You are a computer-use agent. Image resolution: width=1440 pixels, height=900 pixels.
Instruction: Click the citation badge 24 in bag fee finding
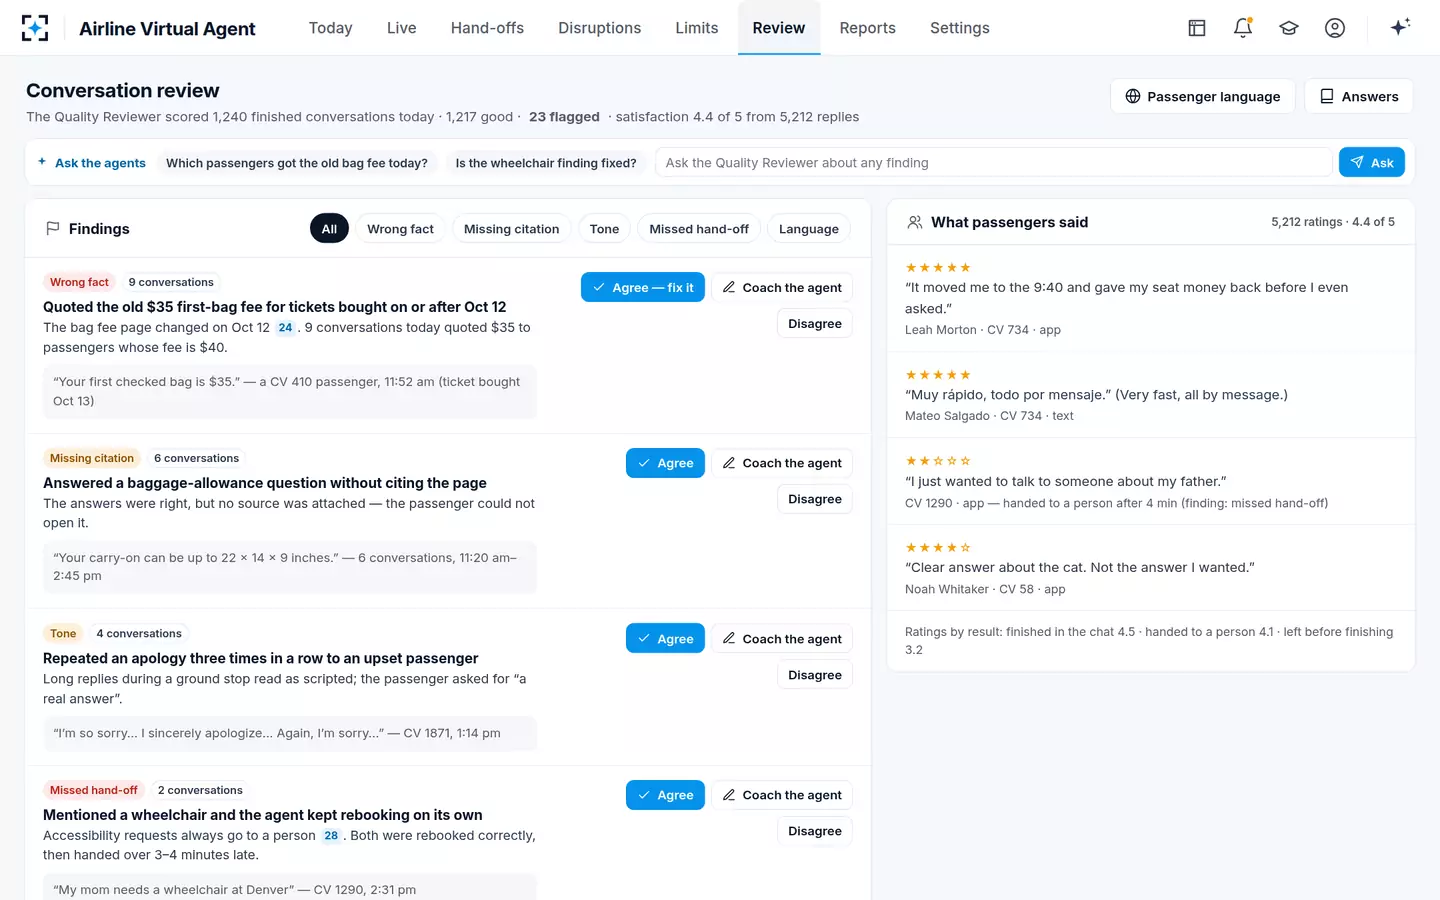[285, 328]
